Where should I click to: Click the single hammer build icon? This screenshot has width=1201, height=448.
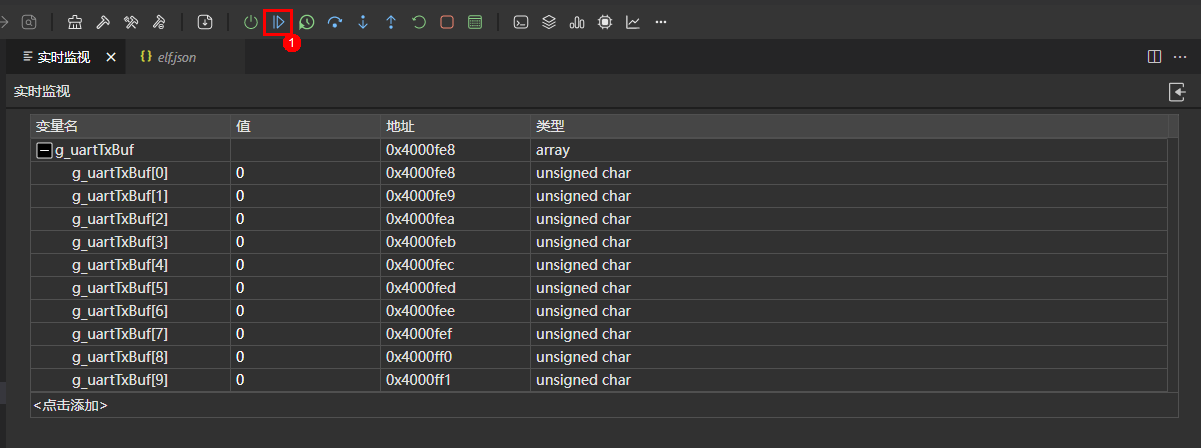103,22
